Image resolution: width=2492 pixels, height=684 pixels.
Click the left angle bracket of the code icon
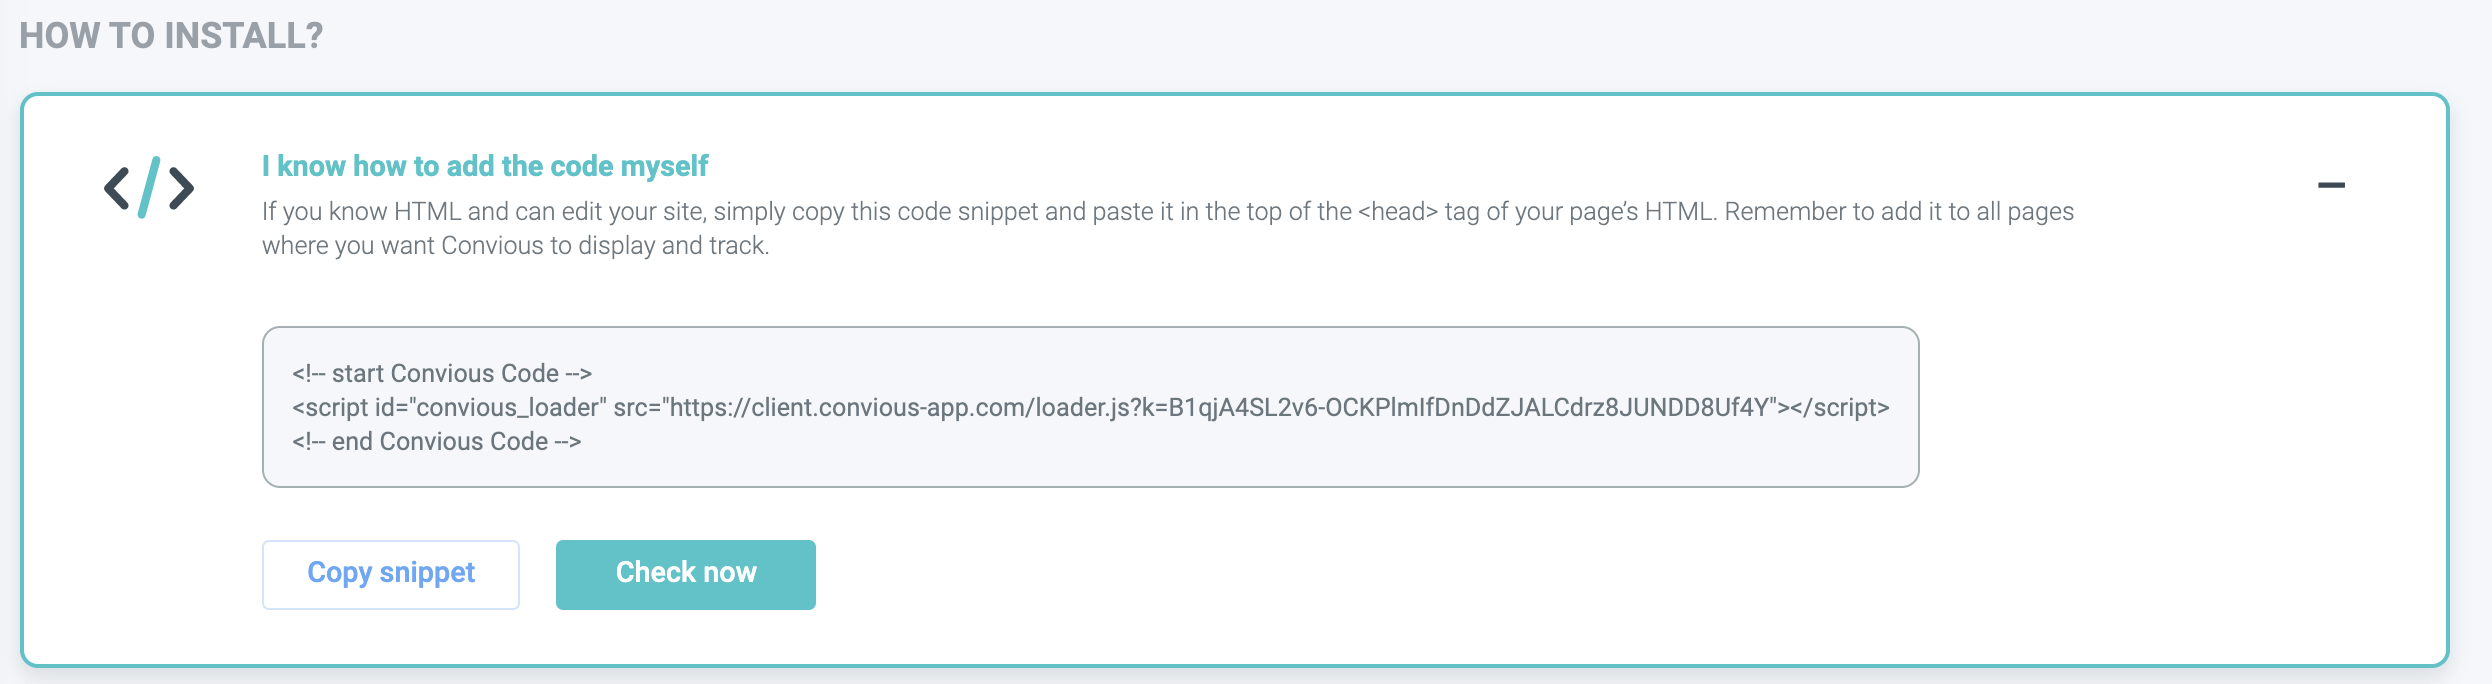pyautogui.click(x=117, y=188)
